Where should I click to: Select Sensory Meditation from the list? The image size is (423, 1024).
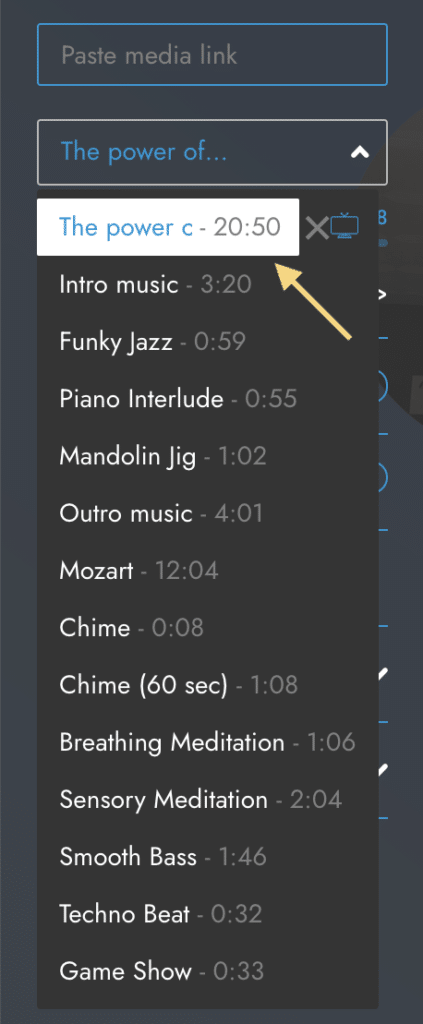208,799
